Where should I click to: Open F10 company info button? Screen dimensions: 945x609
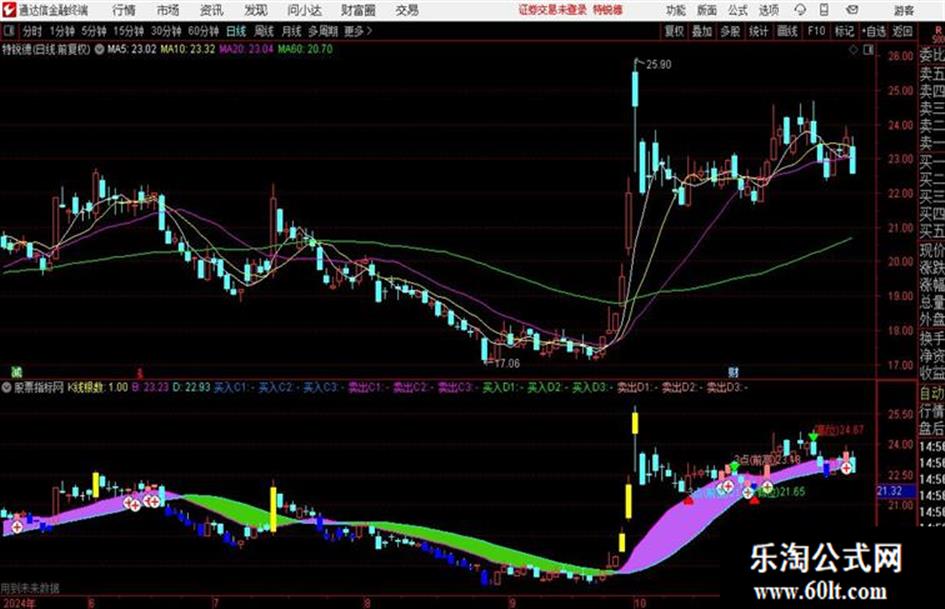[x=816, y=31]
